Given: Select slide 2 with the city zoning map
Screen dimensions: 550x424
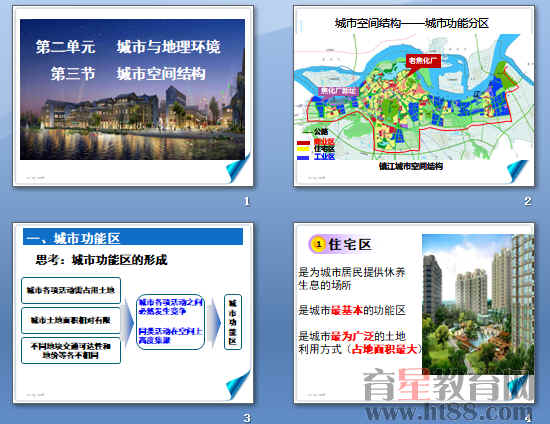Looking at the screenshot, I should pos(414,96).
